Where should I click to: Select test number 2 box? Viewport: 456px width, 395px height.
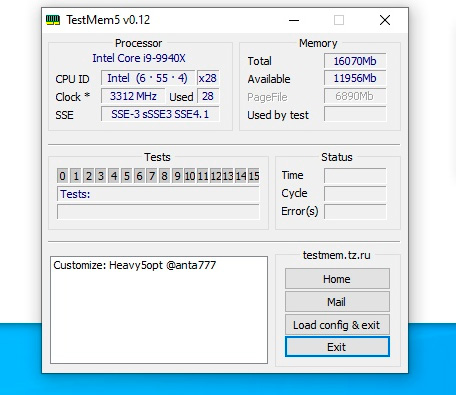[x=89, y=176]
